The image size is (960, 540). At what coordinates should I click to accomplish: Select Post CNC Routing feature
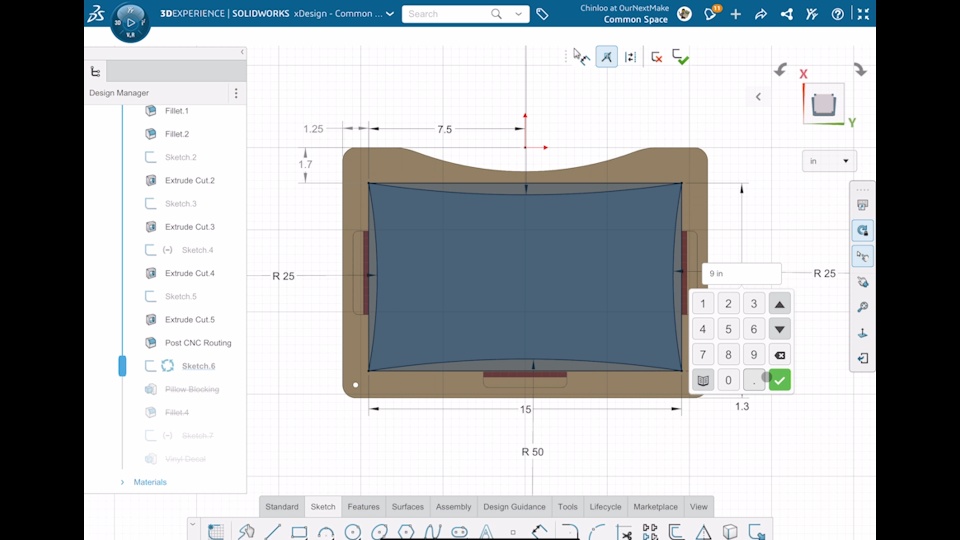(x=198, y=343)
